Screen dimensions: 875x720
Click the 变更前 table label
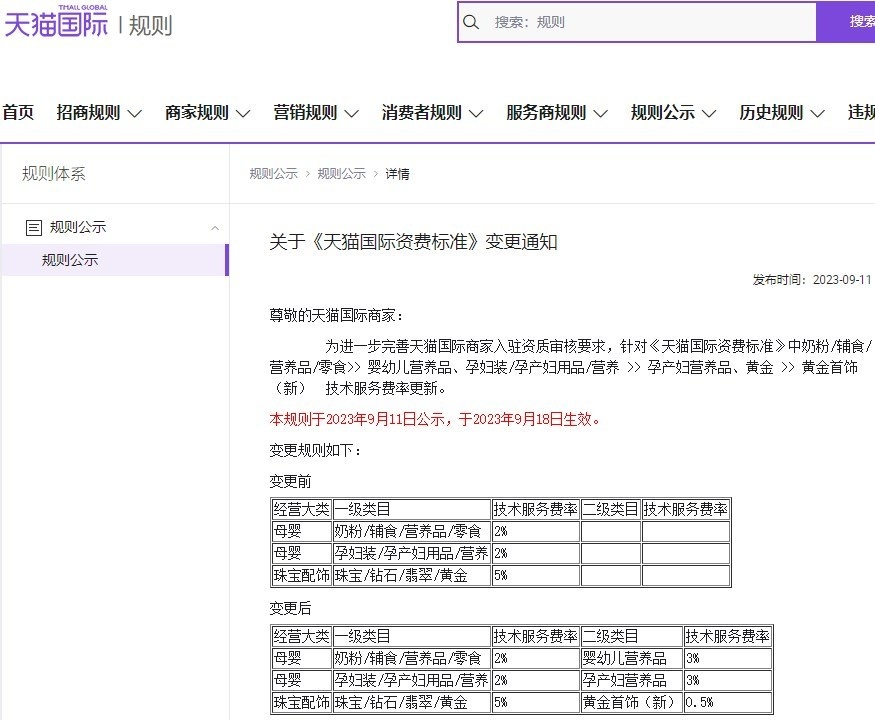point(290,481)
